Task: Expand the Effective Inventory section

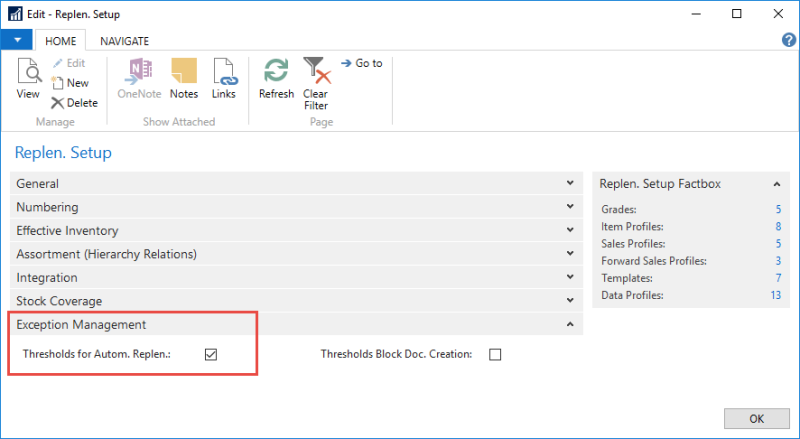Action: [x=570, y=231]
